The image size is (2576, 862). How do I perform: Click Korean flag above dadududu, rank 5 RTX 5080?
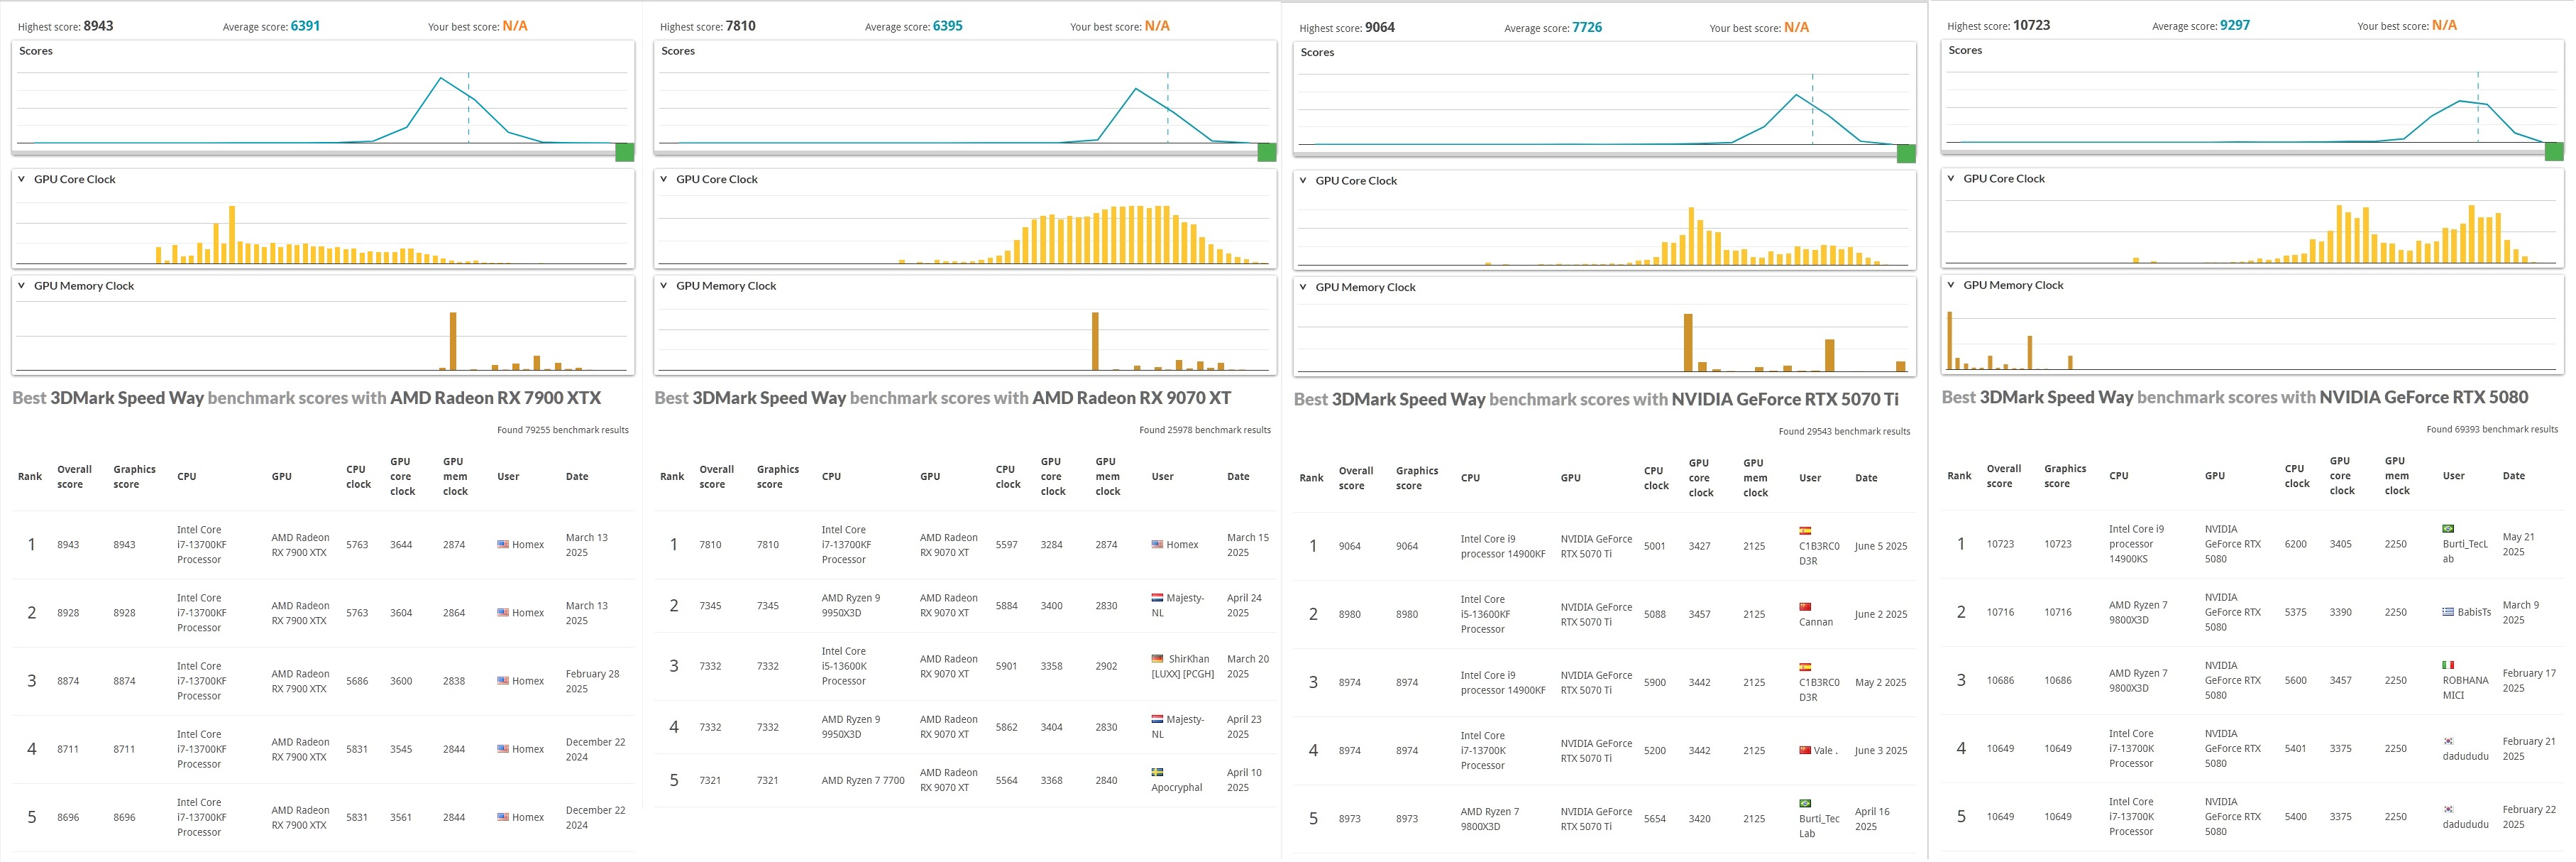coord(2448,809)
